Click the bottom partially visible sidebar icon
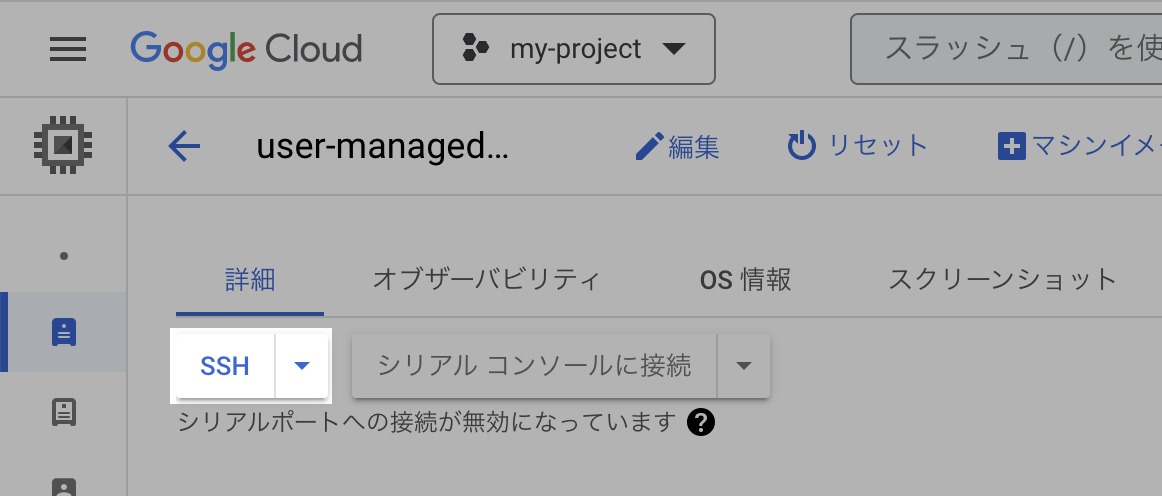This screenshot has width=1162, height=496. point(63,487)
